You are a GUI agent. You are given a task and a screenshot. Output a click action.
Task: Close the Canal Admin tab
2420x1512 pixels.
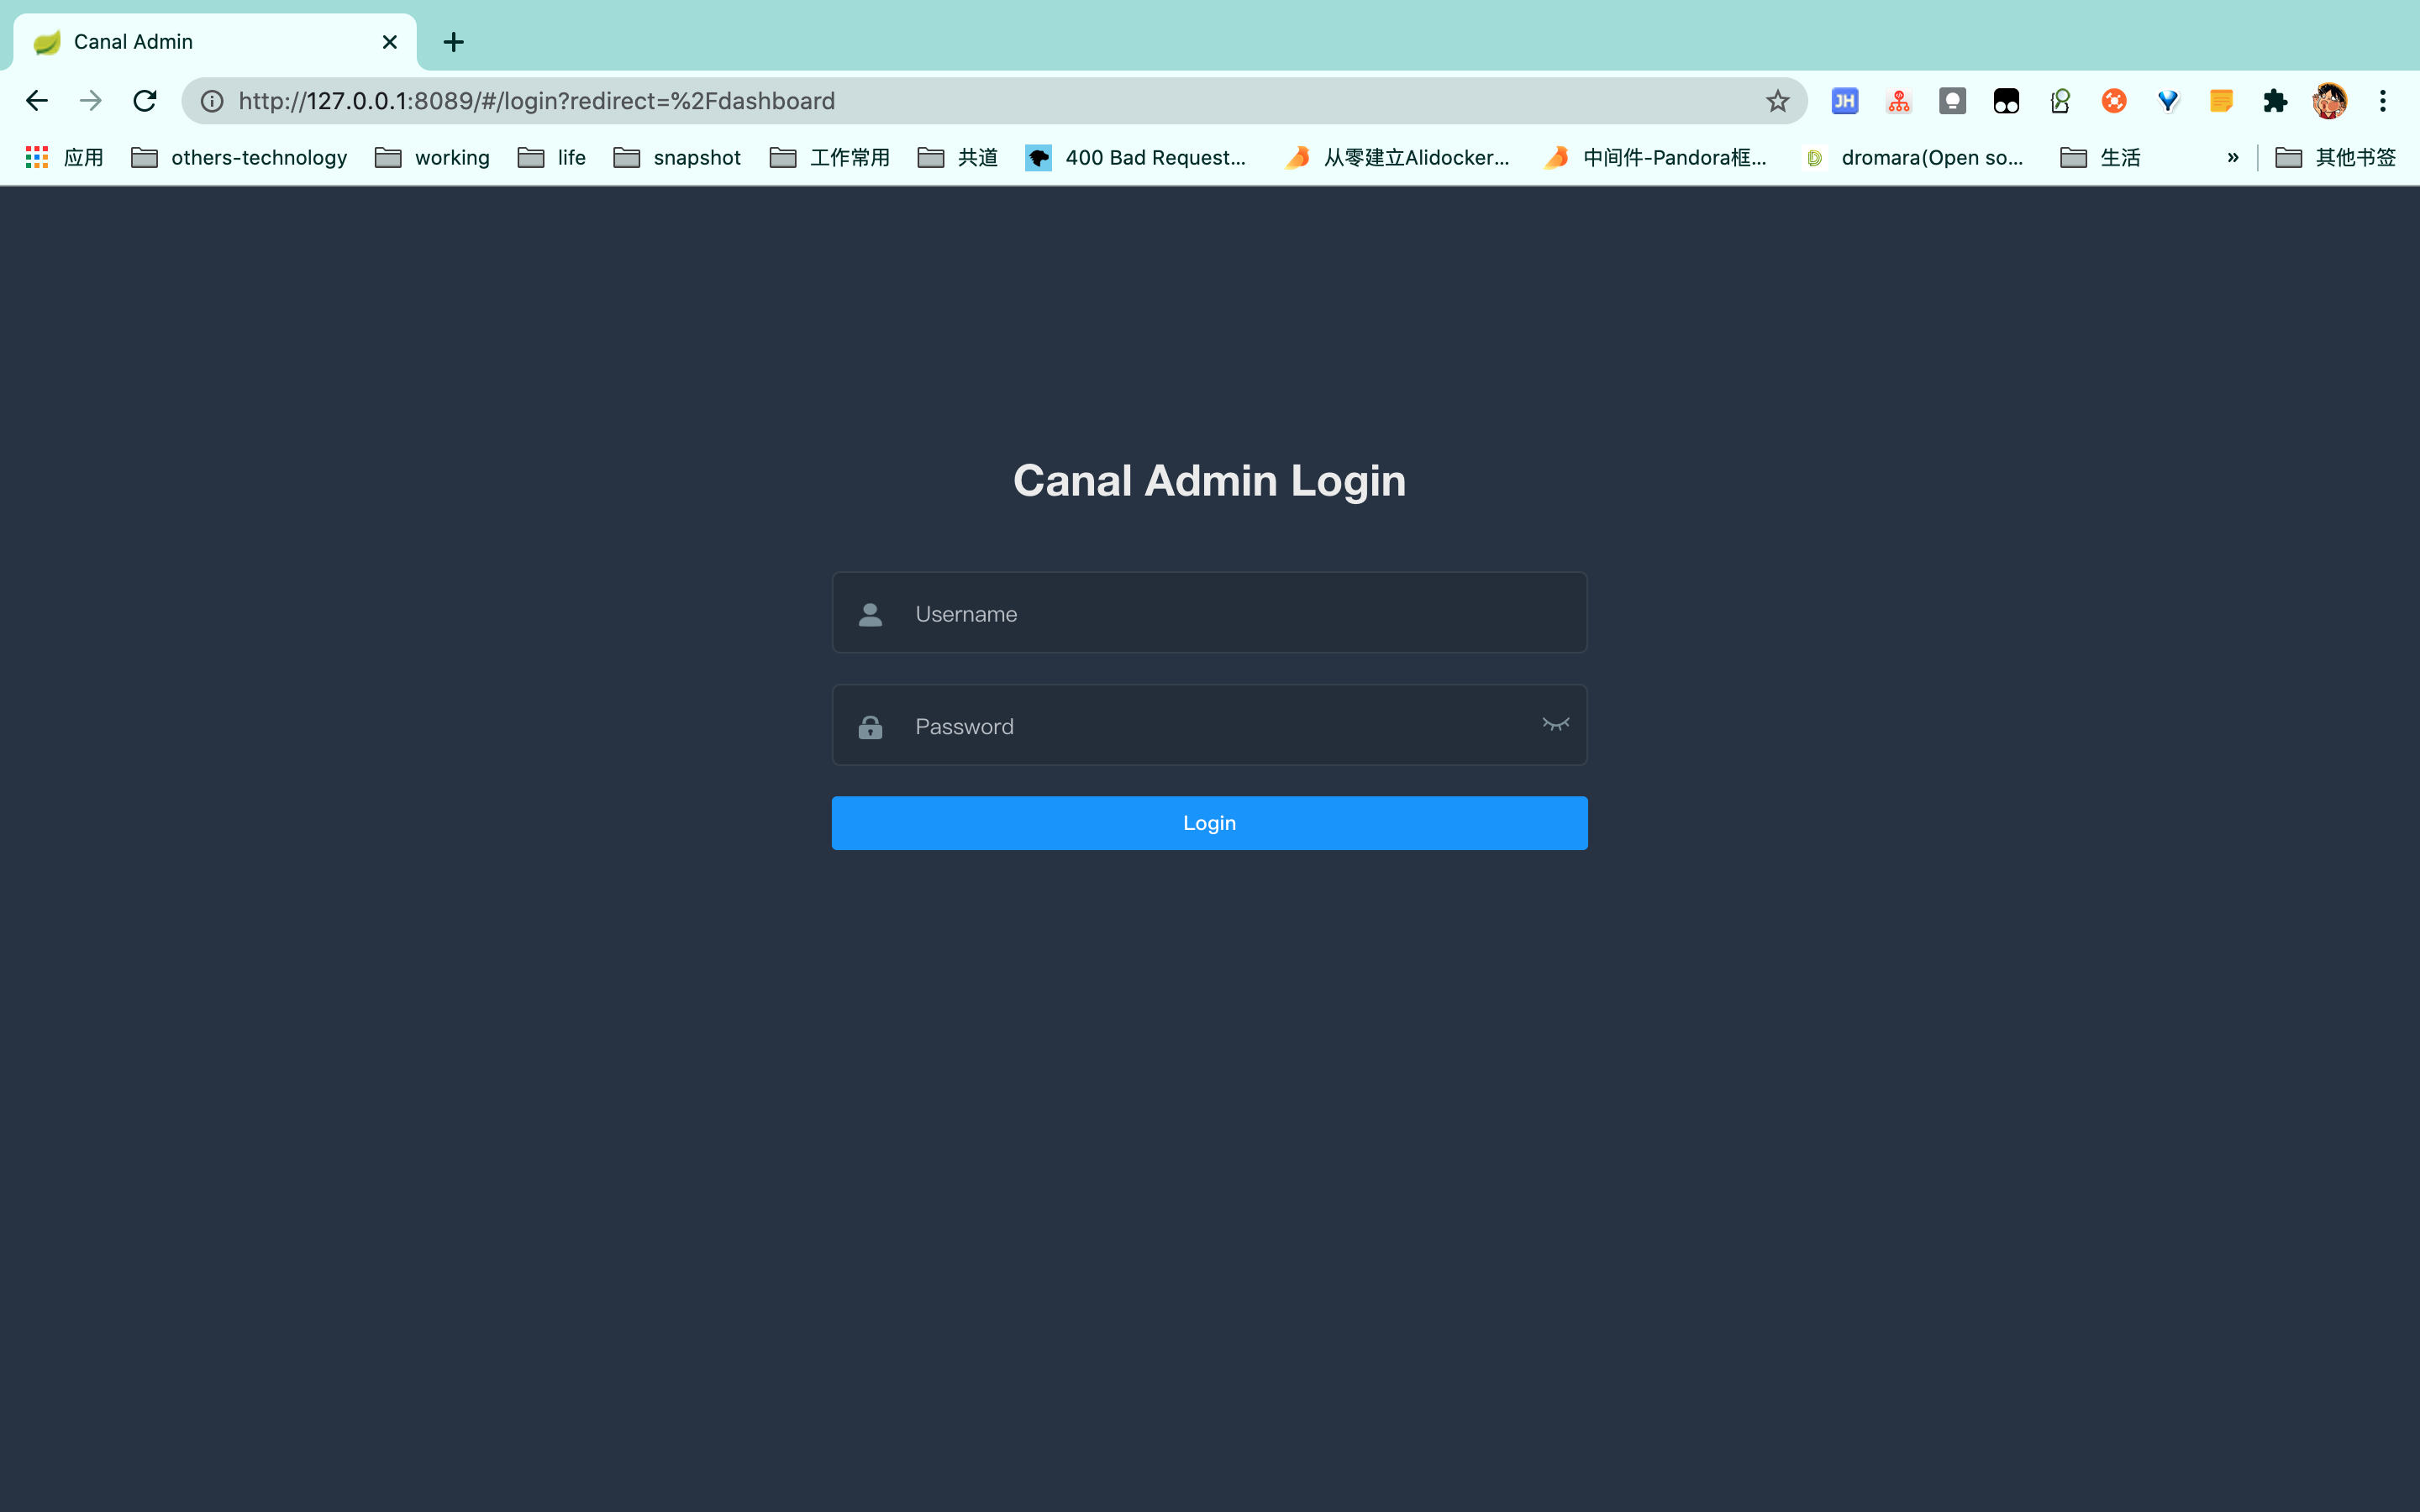[x=390, y=42]
